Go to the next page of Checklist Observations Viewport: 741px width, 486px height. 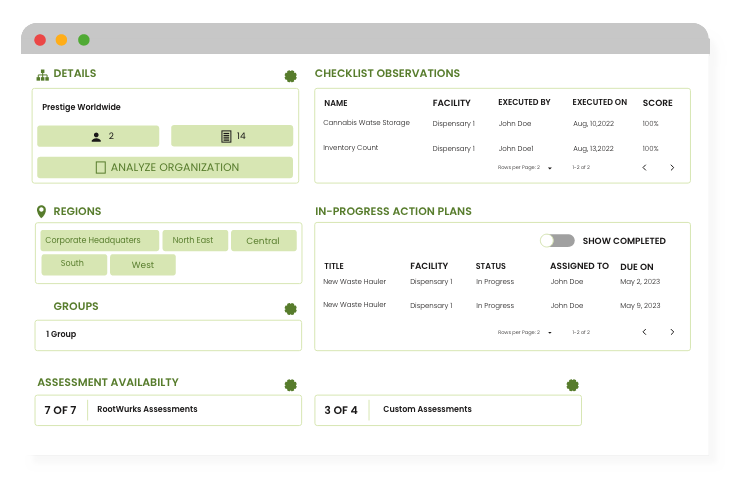coord(672,167)
